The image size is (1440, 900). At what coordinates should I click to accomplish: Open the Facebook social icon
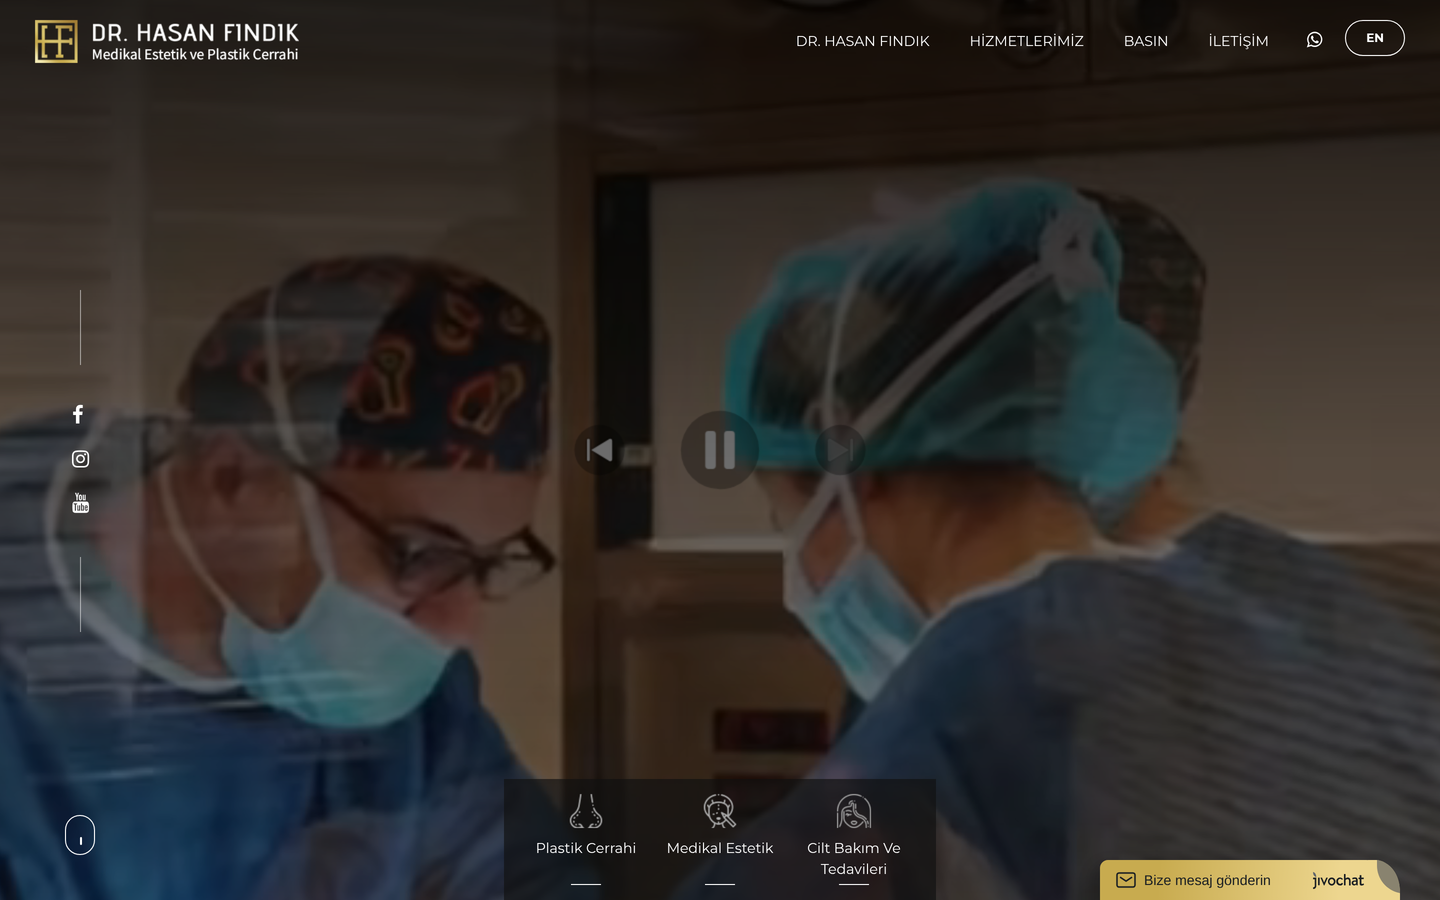pyautogui.click(x=78, y=414)
